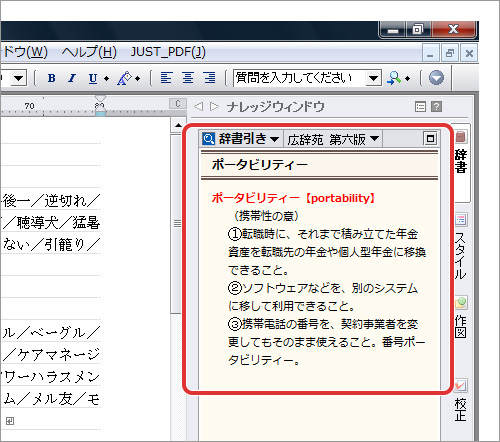Click the pane splitter grip handle
Screen dimensions: 500x442
[x=178, y=223]
